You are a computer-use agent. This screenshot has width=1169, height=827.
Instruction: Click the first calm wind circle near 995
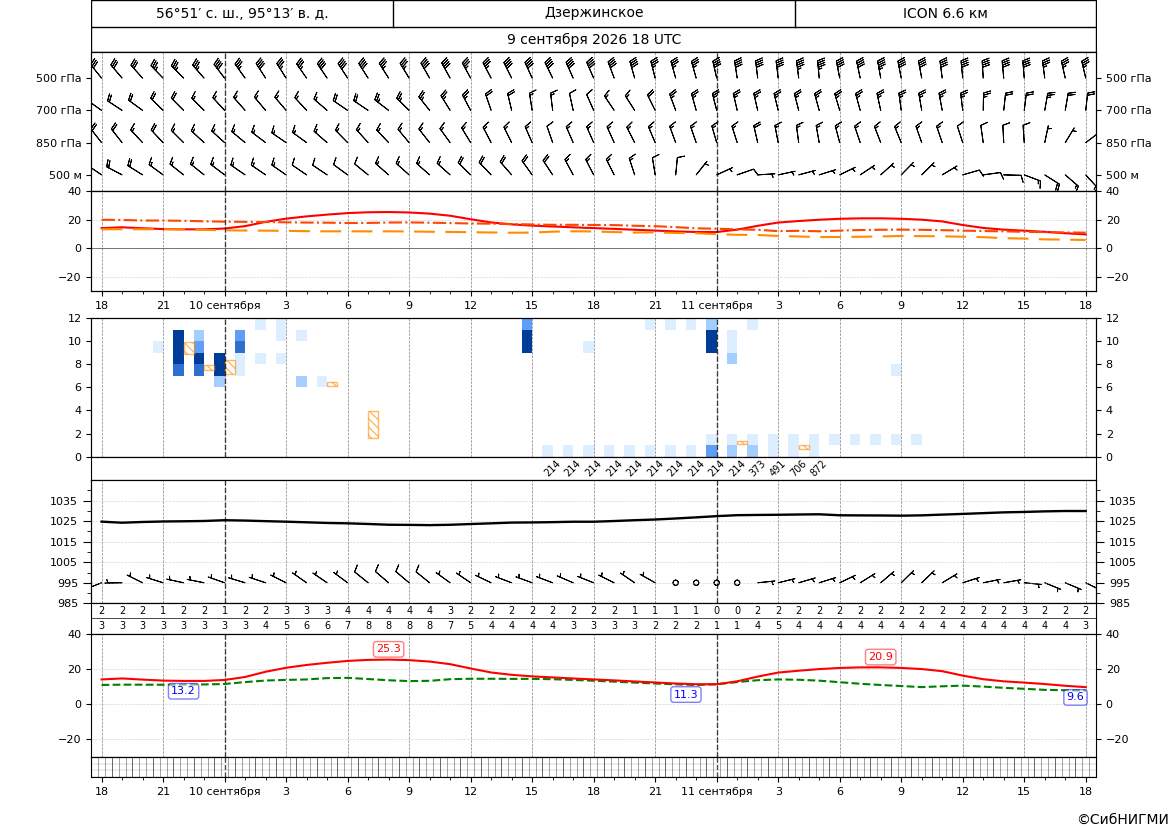675,582
